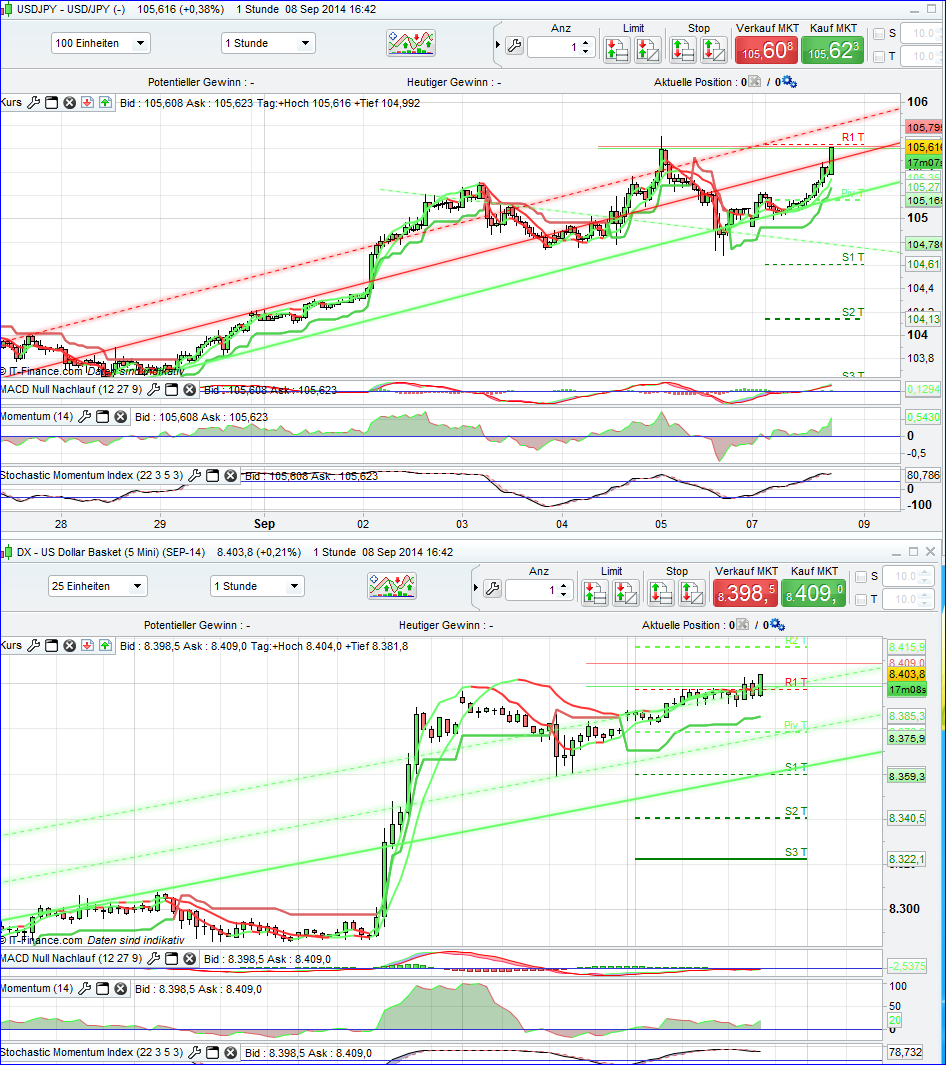Click the detach window icon on the Kurs bar
The width and height of the screenshot is (946, 1065).
pyautogui.click(x=51, y=102)
